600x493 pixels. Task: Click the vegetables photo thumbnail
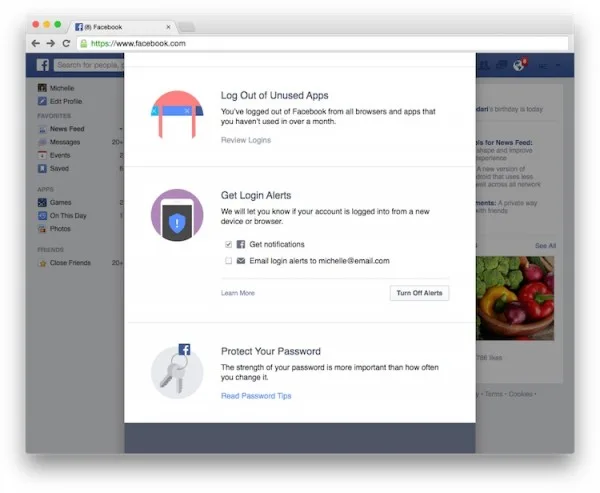pos(515,298)
